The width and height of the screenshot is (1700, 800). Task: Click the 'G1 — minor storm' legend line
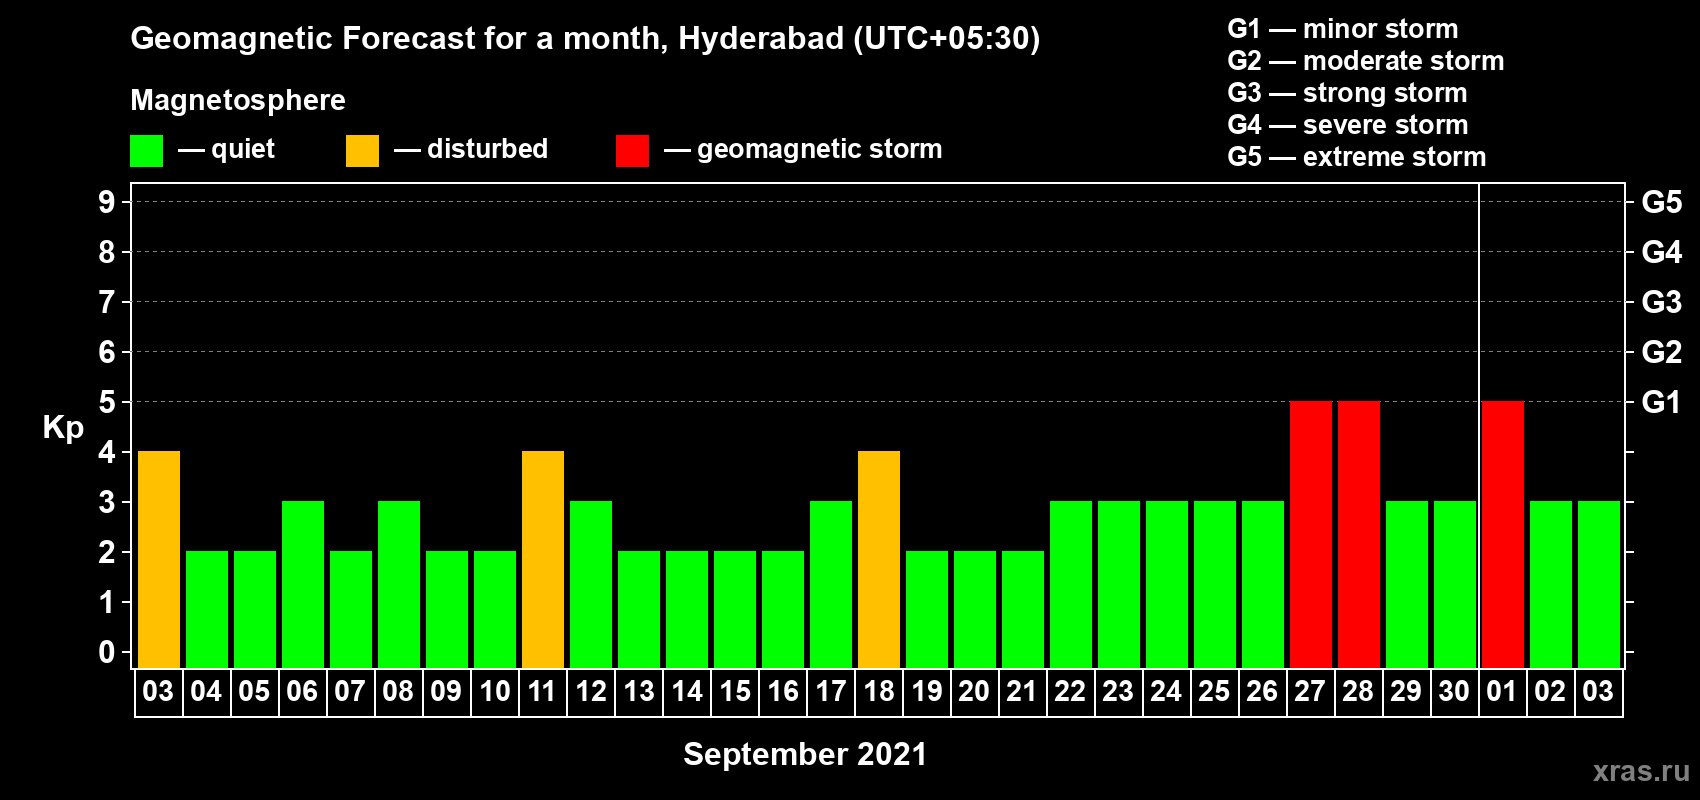1342,29
